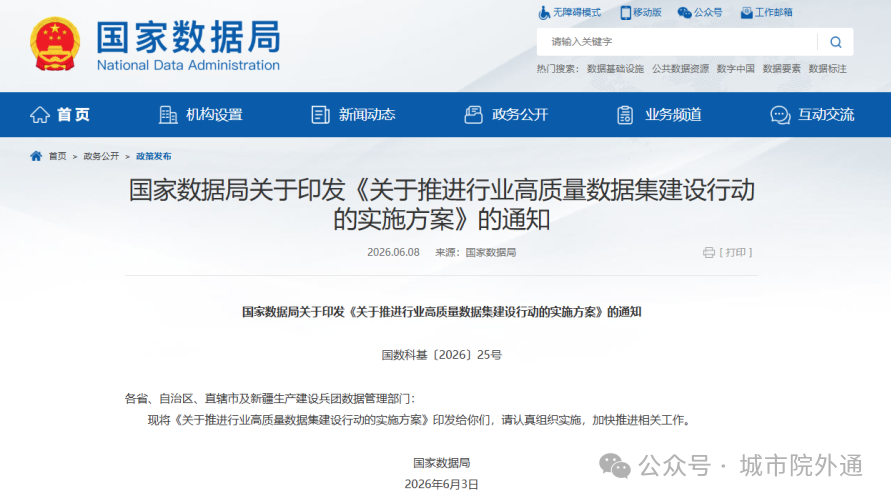This screenshot has height=501, width=891.
Task: Click the icon beside 政务公开 in navigation
Action: point(473,115)
